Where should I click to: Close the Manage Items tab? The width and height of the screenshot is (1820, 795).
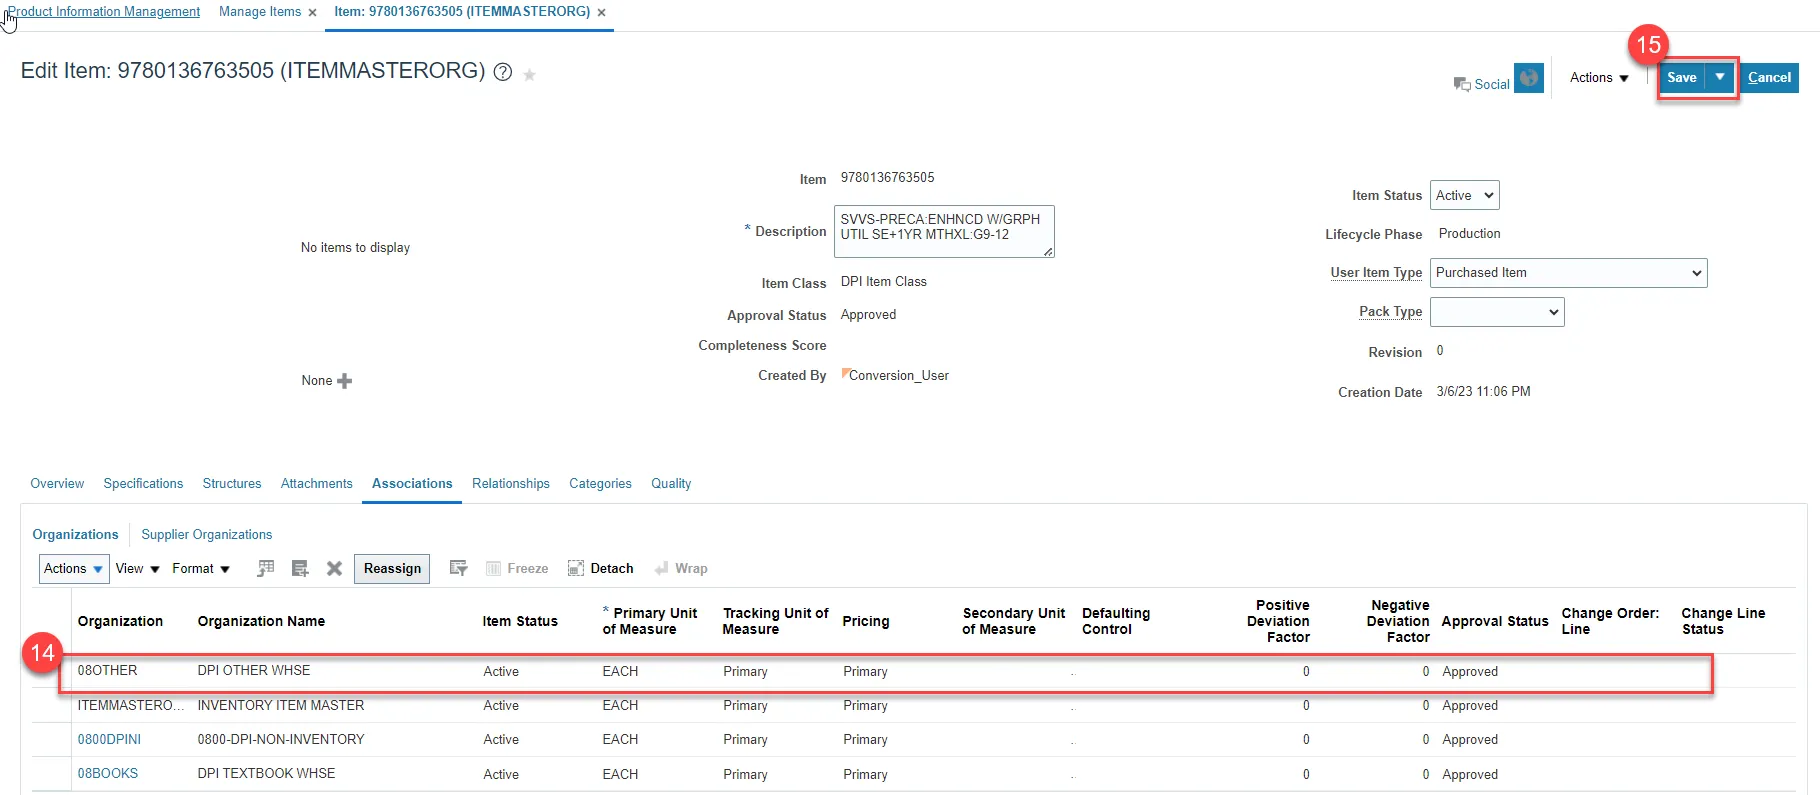pos(313,13)
